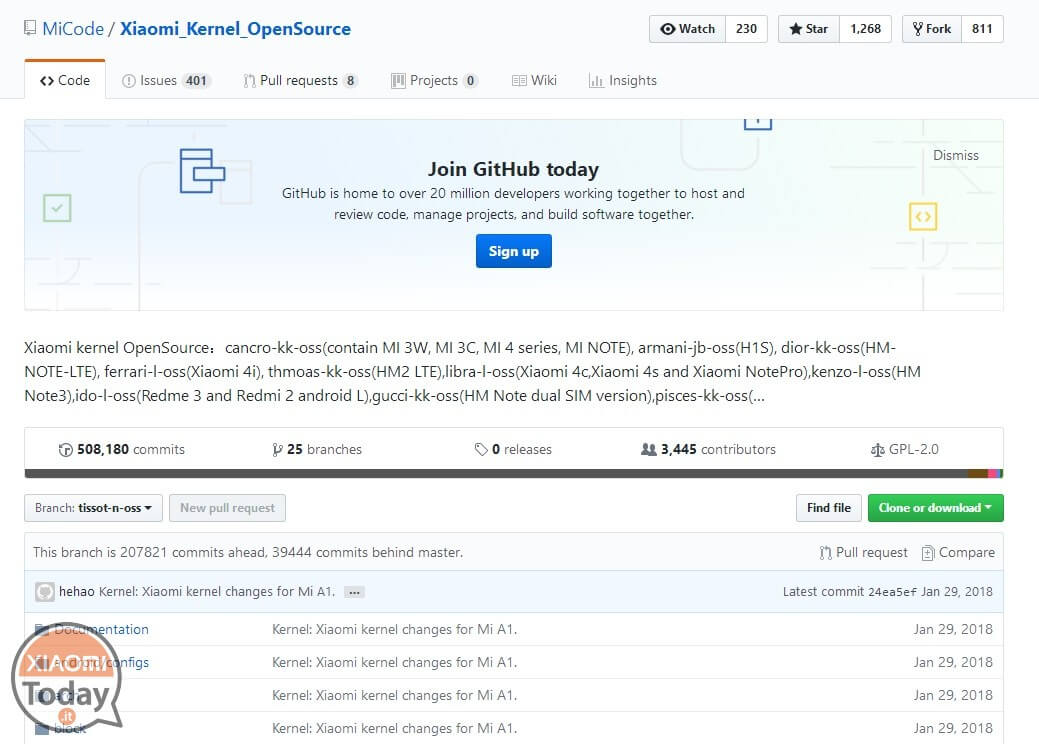1039x744 pixels.
Task: Open the MiCode owner link
Action: pos(73,29)
